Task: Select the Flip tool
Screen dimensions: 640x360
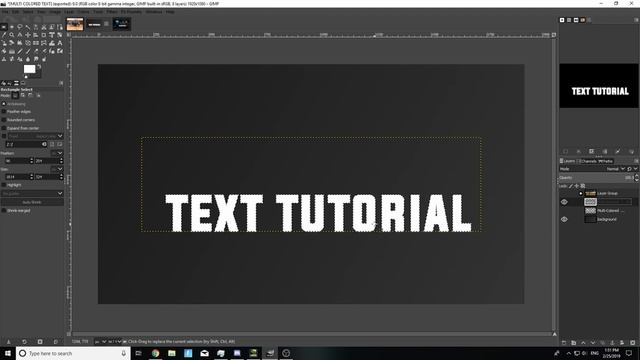Action: 36,43
